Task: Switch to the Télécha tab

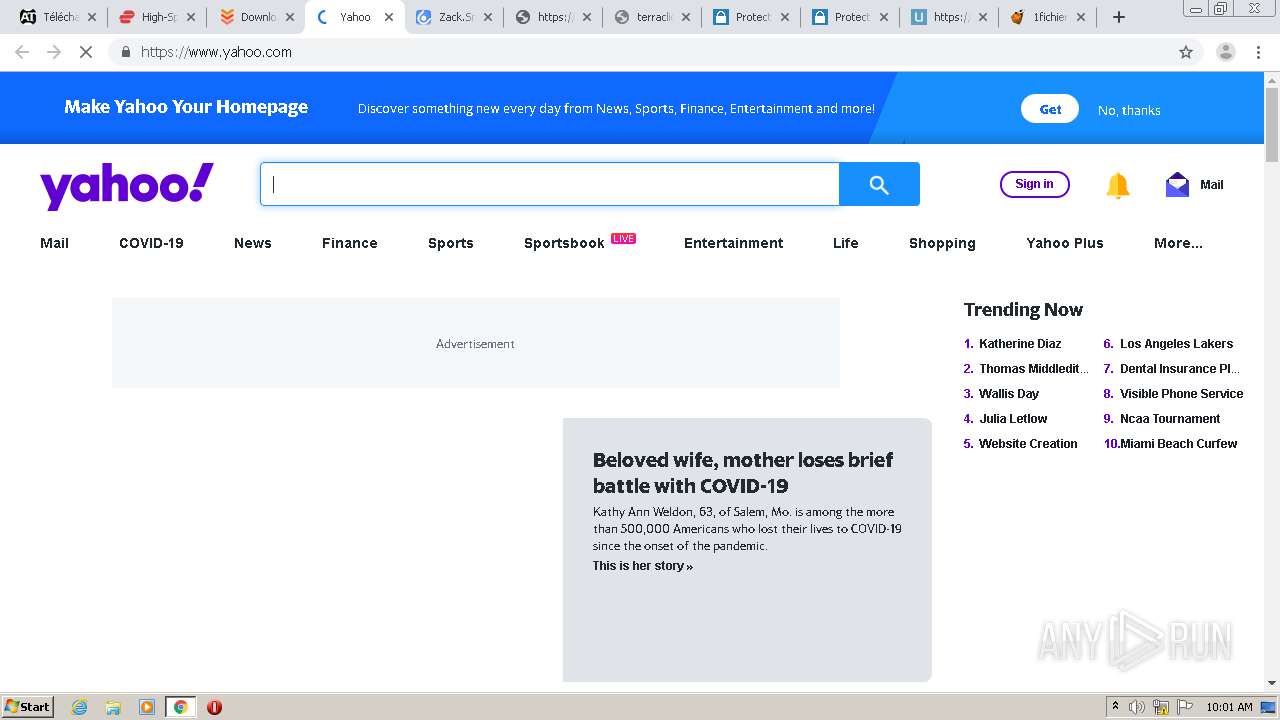Action: (x=59, y=17)
